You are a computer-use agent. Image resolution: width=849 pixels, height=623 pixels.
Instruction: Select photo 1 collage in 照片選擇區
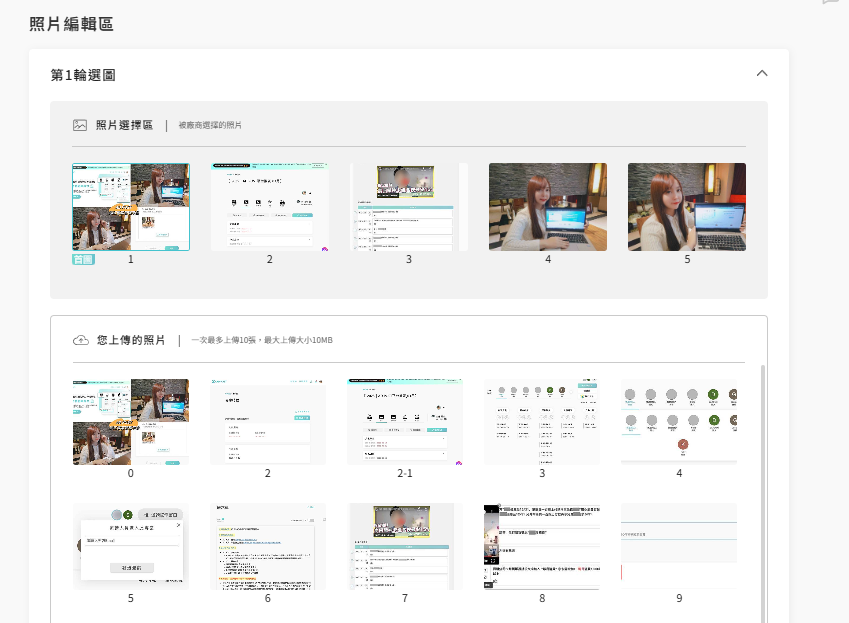click(x=131, y=207)
